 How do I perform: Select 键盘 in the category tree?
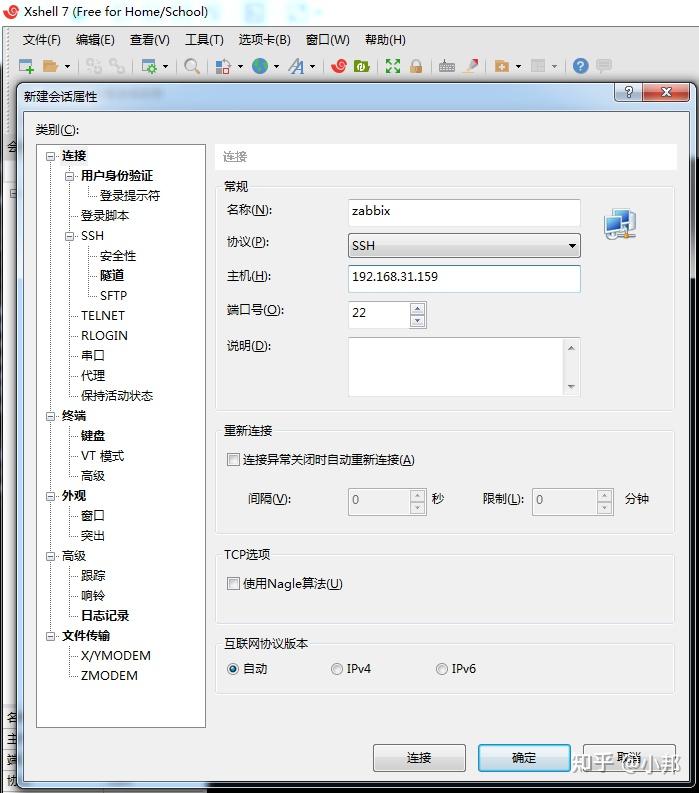93,436
